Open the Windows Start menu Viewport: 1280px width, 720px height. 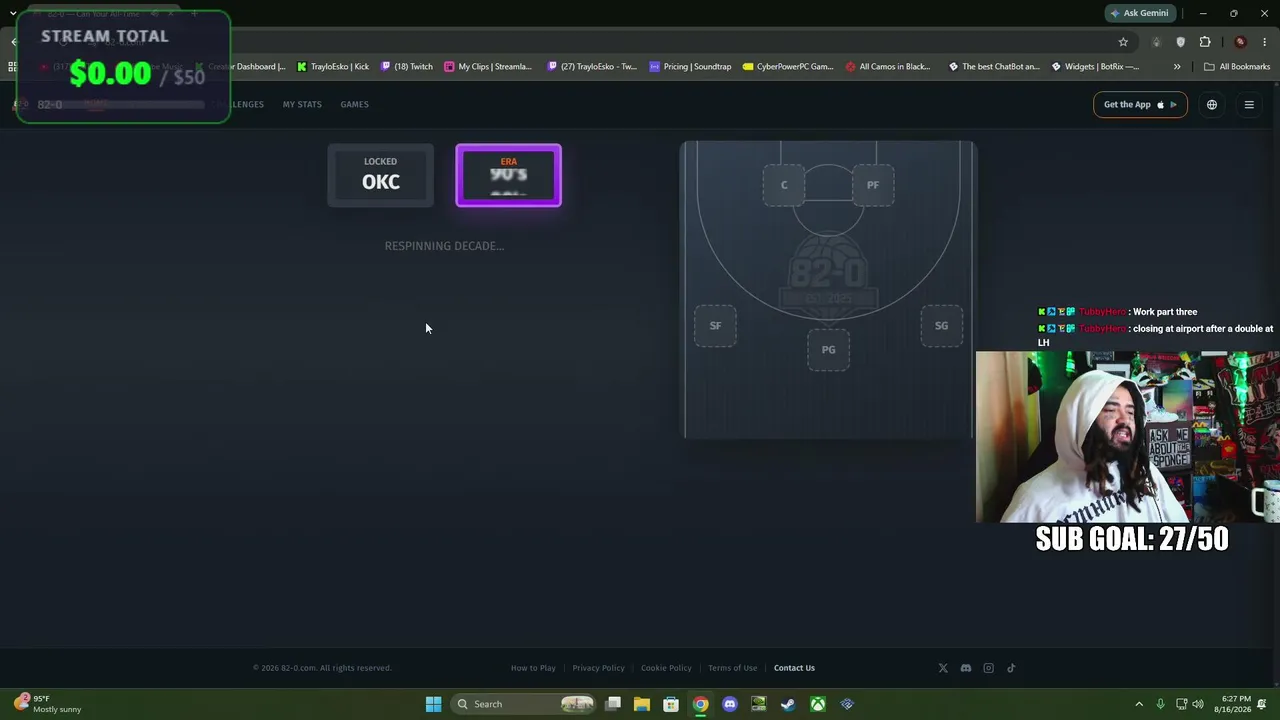point(433,704)
